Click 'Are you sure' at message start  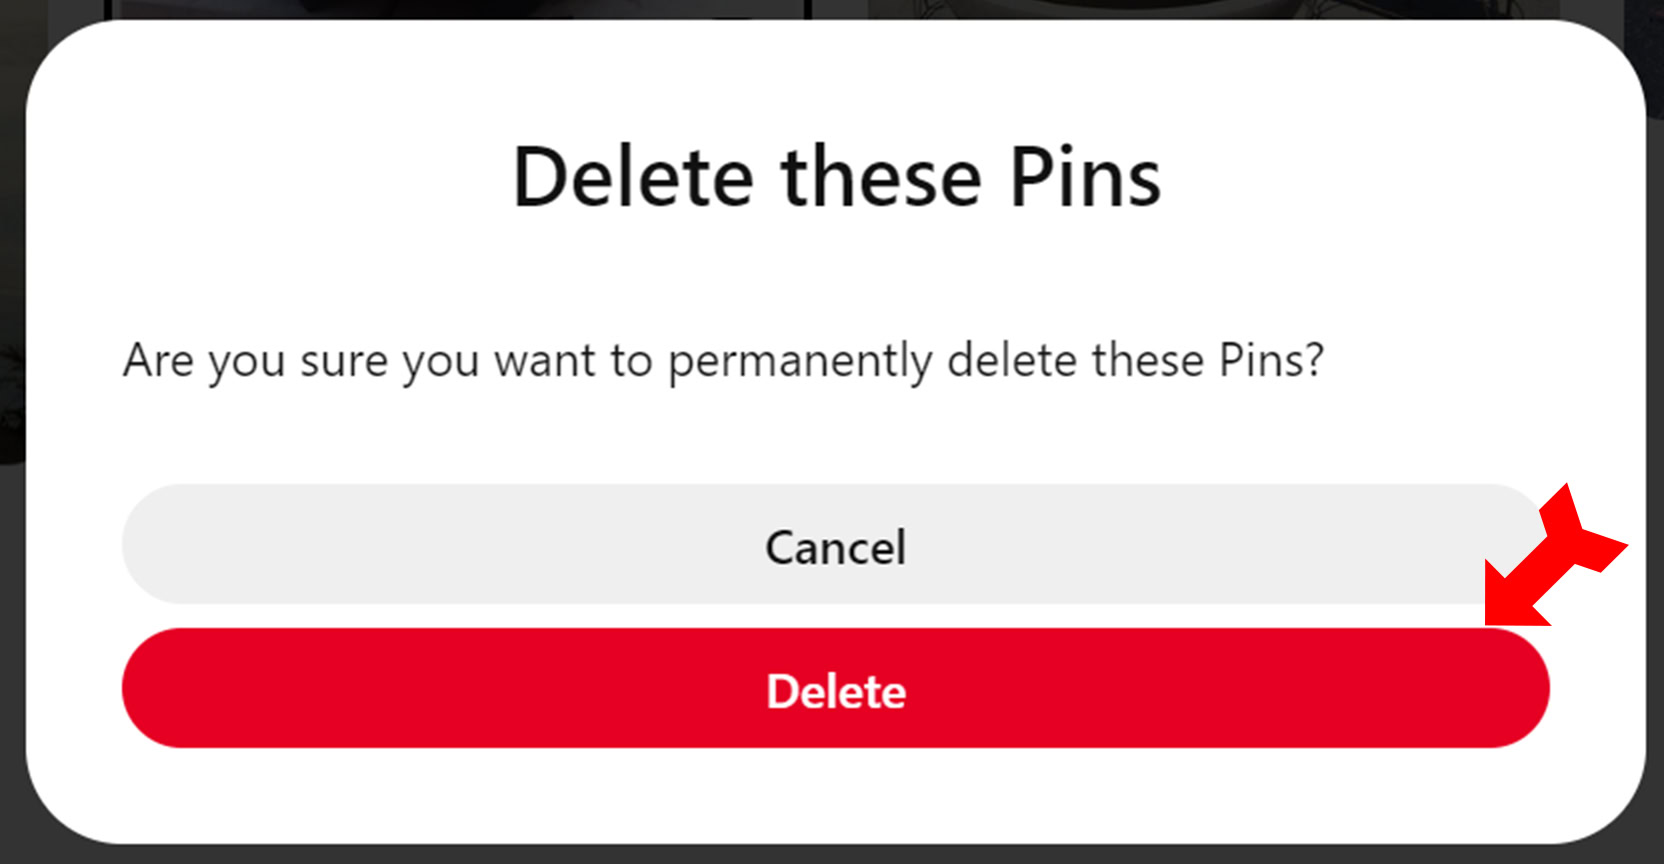258,361
